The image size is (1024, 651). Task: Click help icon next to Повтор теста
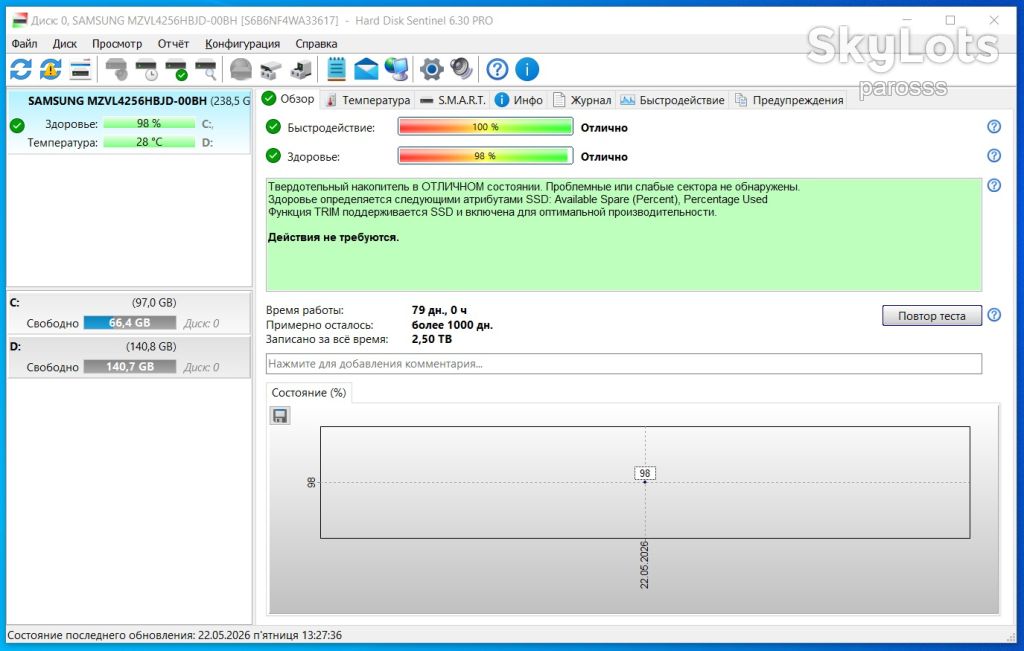[994, 315]
